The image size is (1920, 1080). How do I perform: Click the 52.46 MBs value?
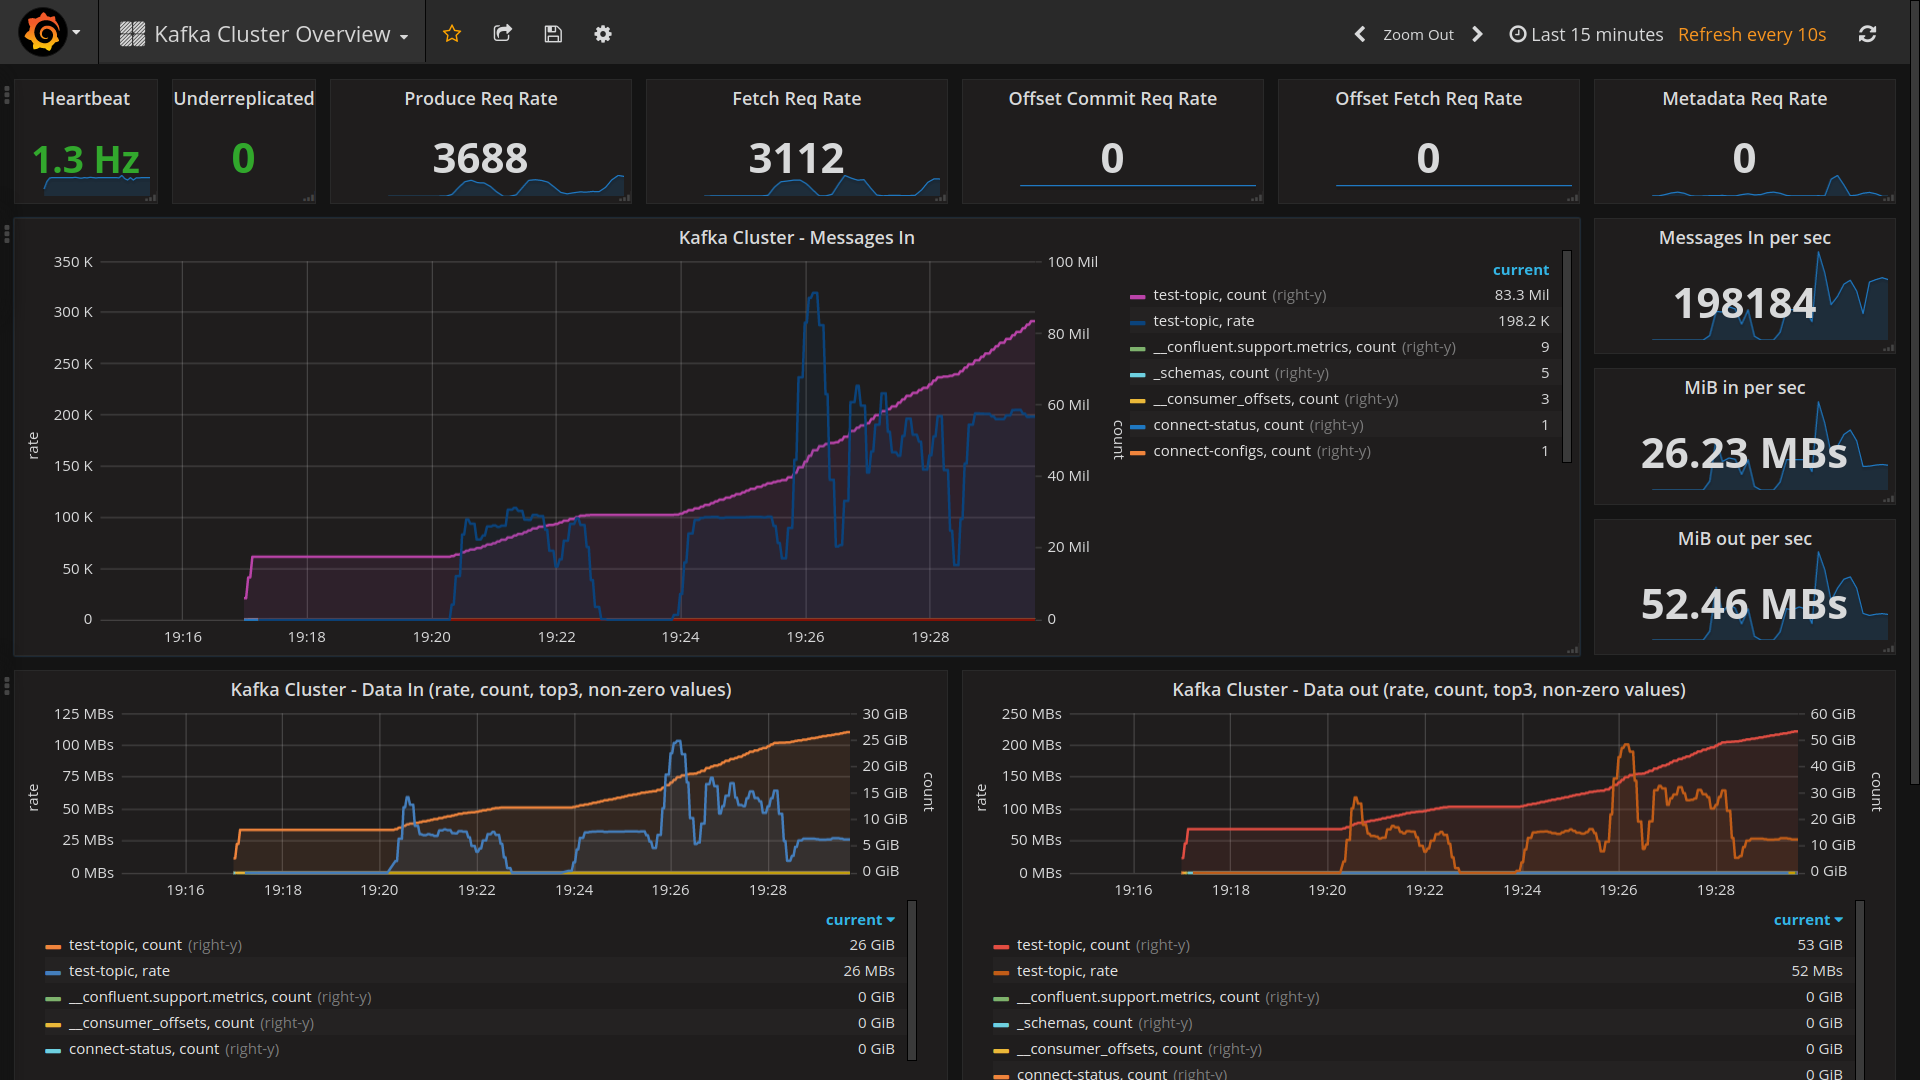1744,604
